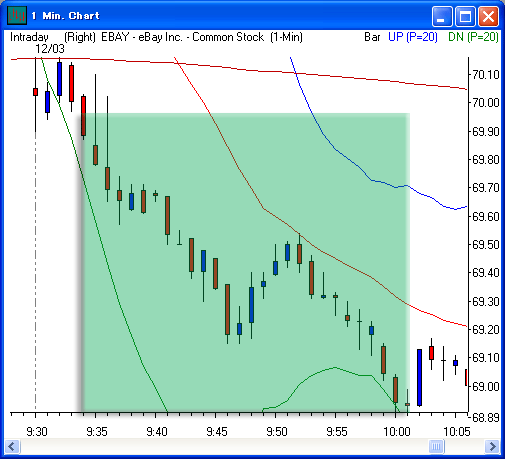Click the (Right) axis label
This screenshot has height=459, width=505.
(80, 37)
